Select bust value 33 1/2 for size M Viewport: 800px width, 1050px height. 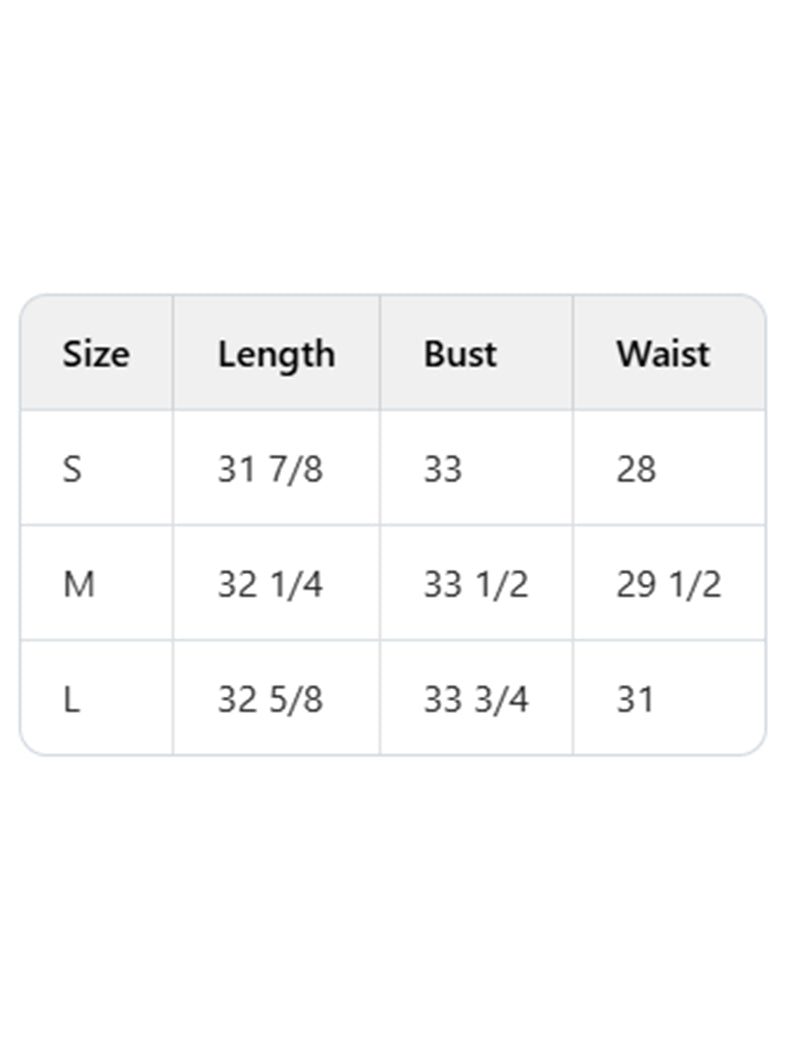pyautogui.click(x=475, y=584)
